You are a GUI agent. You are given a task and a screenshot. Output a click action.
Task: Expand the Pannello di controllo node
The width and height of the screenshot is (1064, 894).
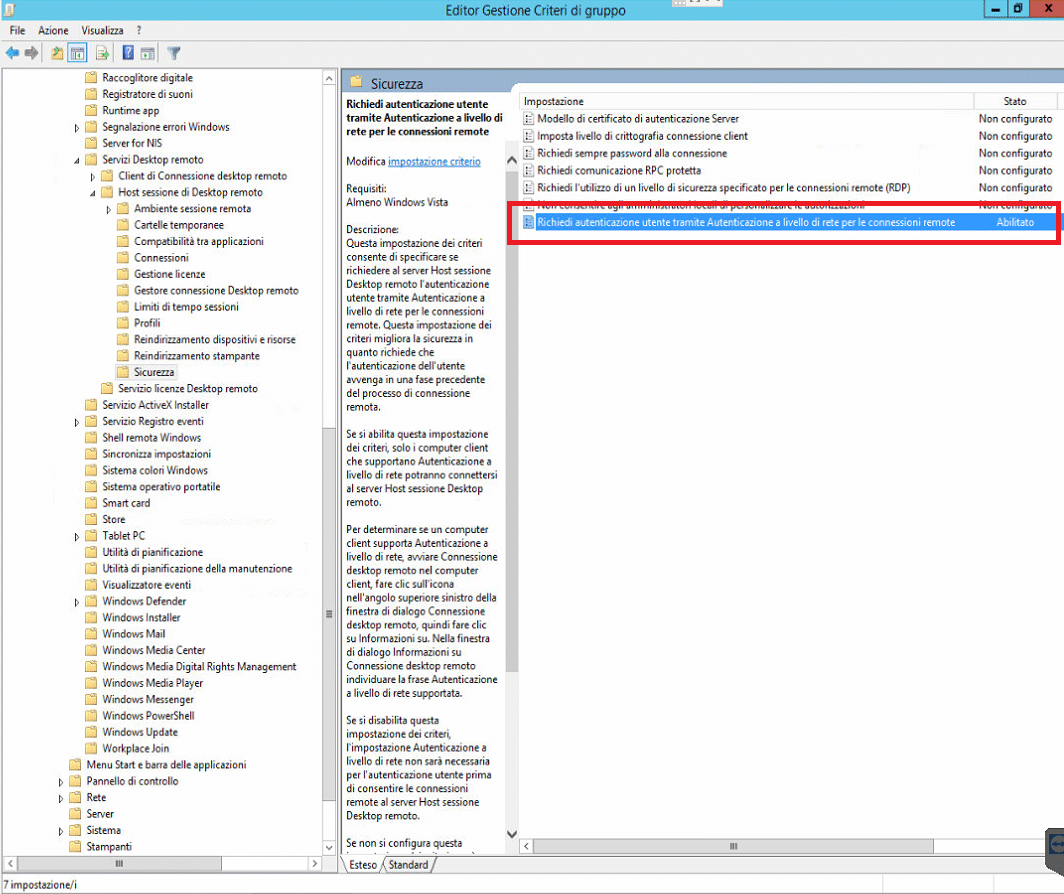point(61,782)
